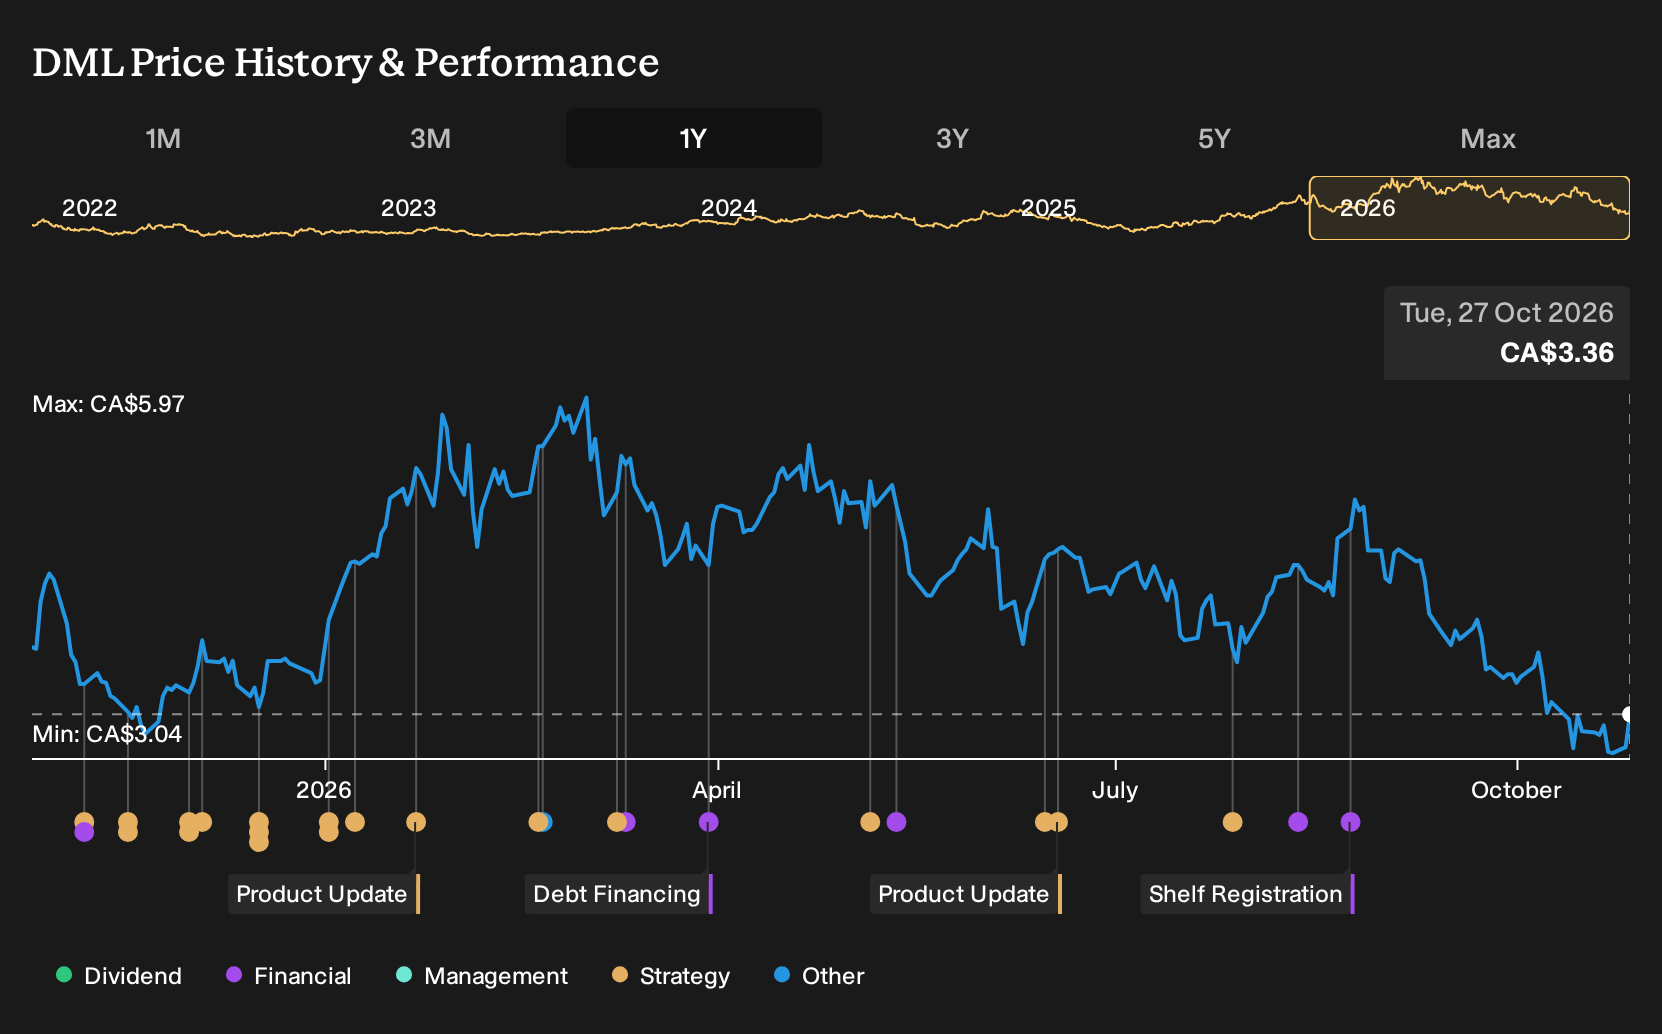1662x1034 pixels.
Task: Show the Max time range
Action: click(x=1488, y=139)
